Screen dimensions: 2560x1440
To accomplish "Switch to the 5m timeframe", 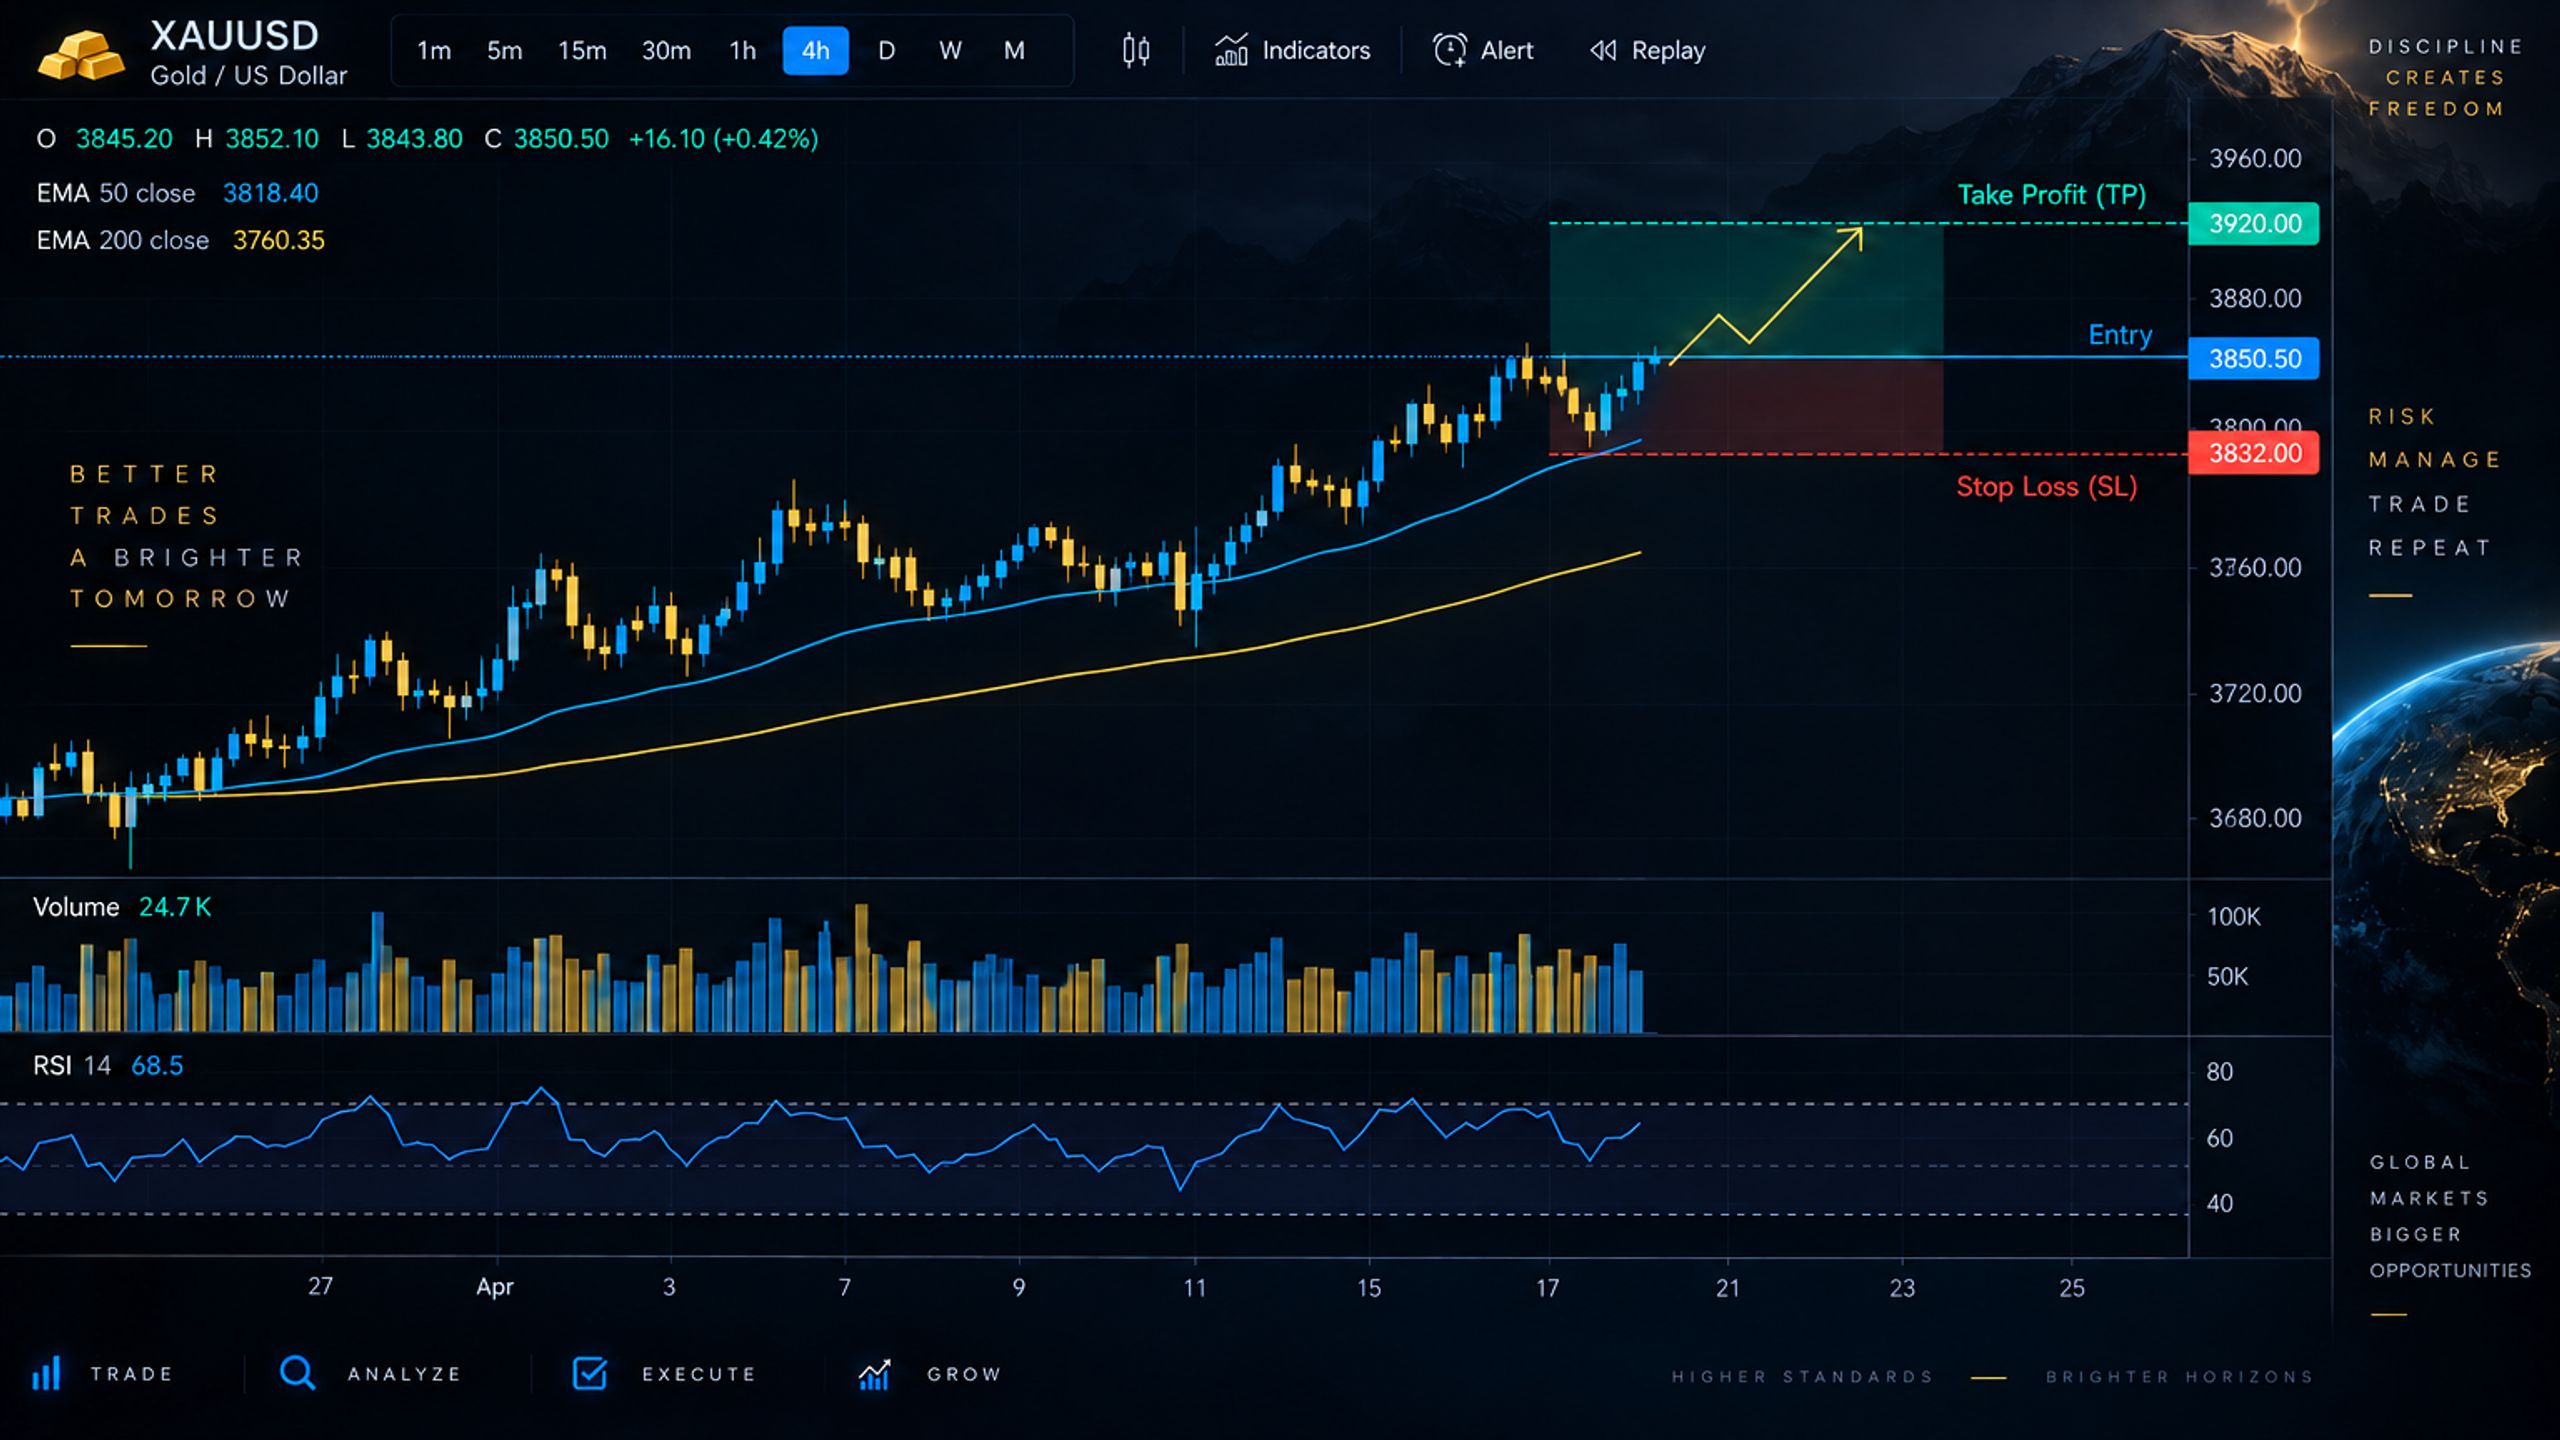I will coord(504,51).
